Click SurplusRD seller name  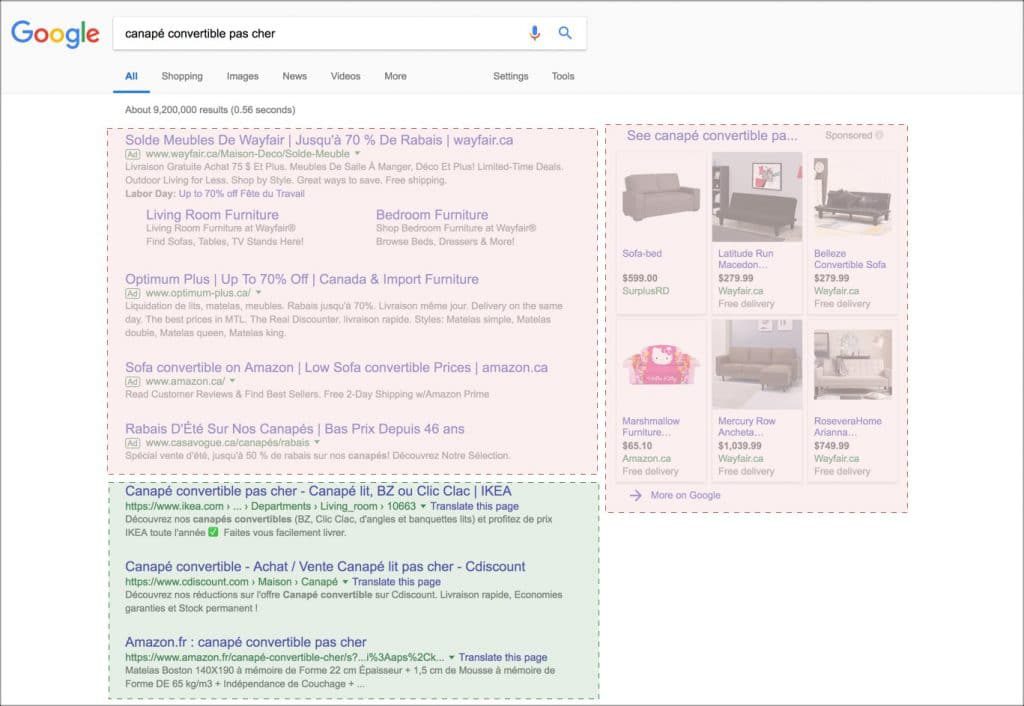click(x=646, y=291)
